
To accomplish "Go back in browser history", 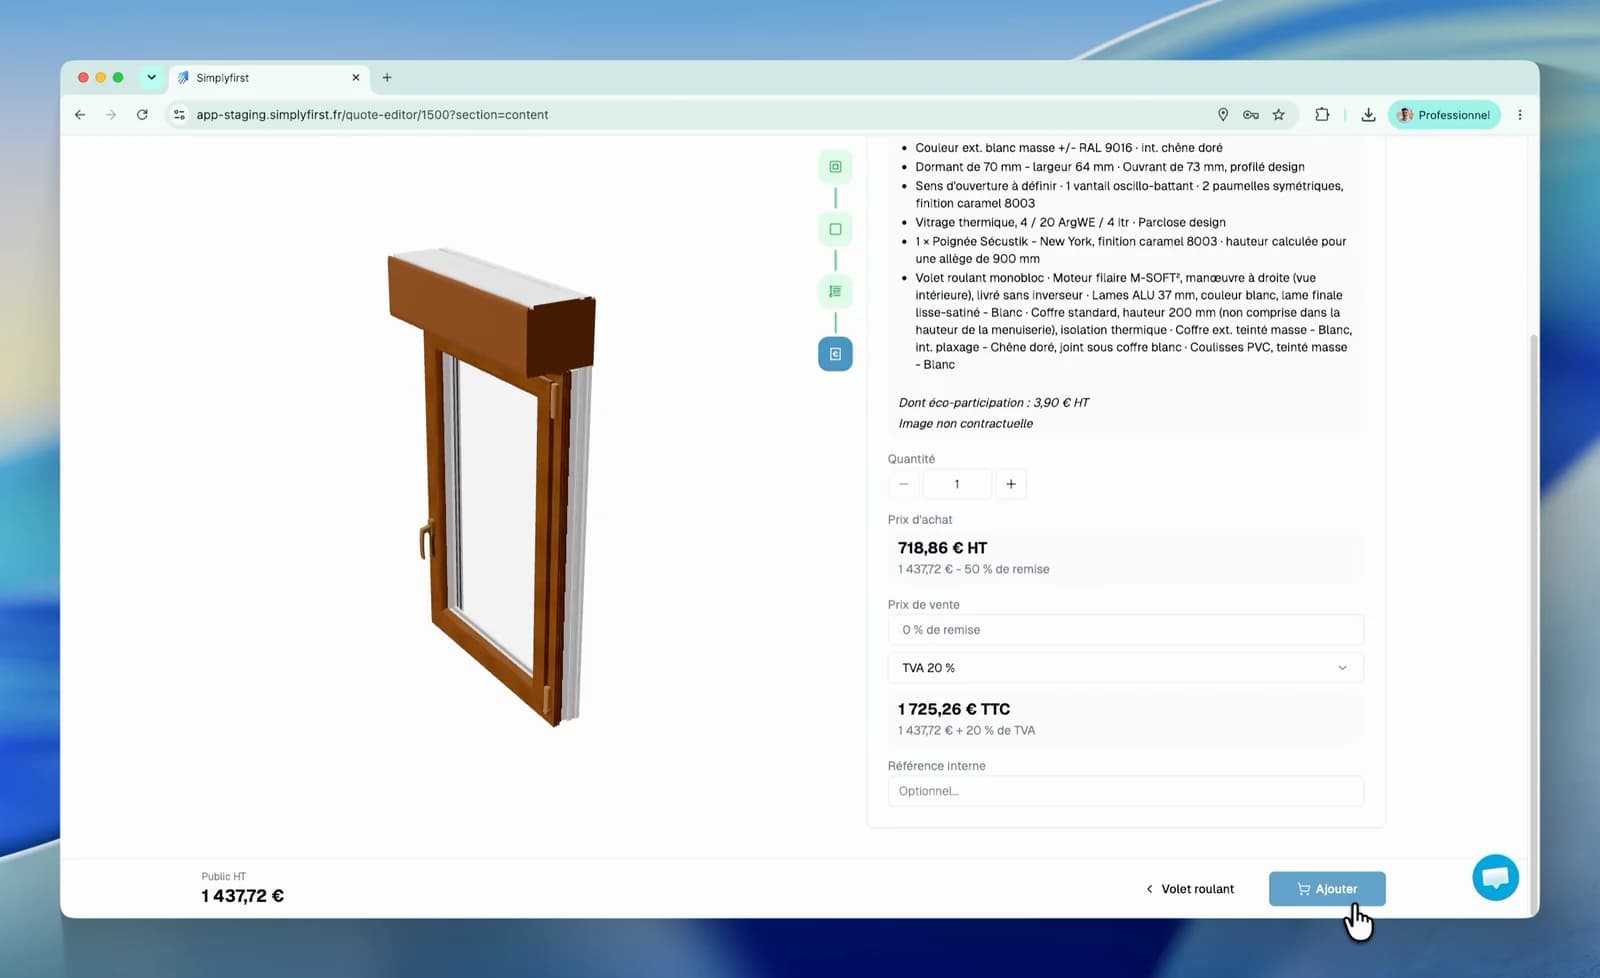I will coord(80,115).
